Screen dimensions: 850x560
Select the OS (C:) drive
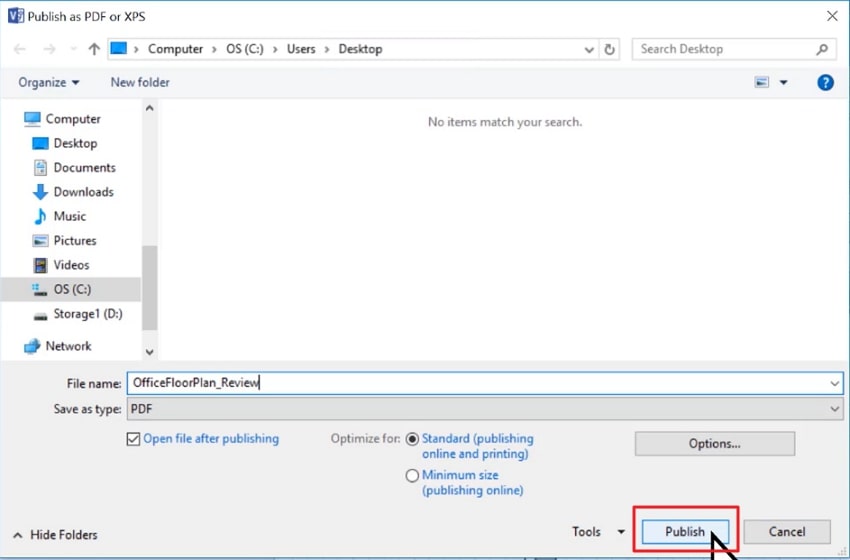coord(70,289)
